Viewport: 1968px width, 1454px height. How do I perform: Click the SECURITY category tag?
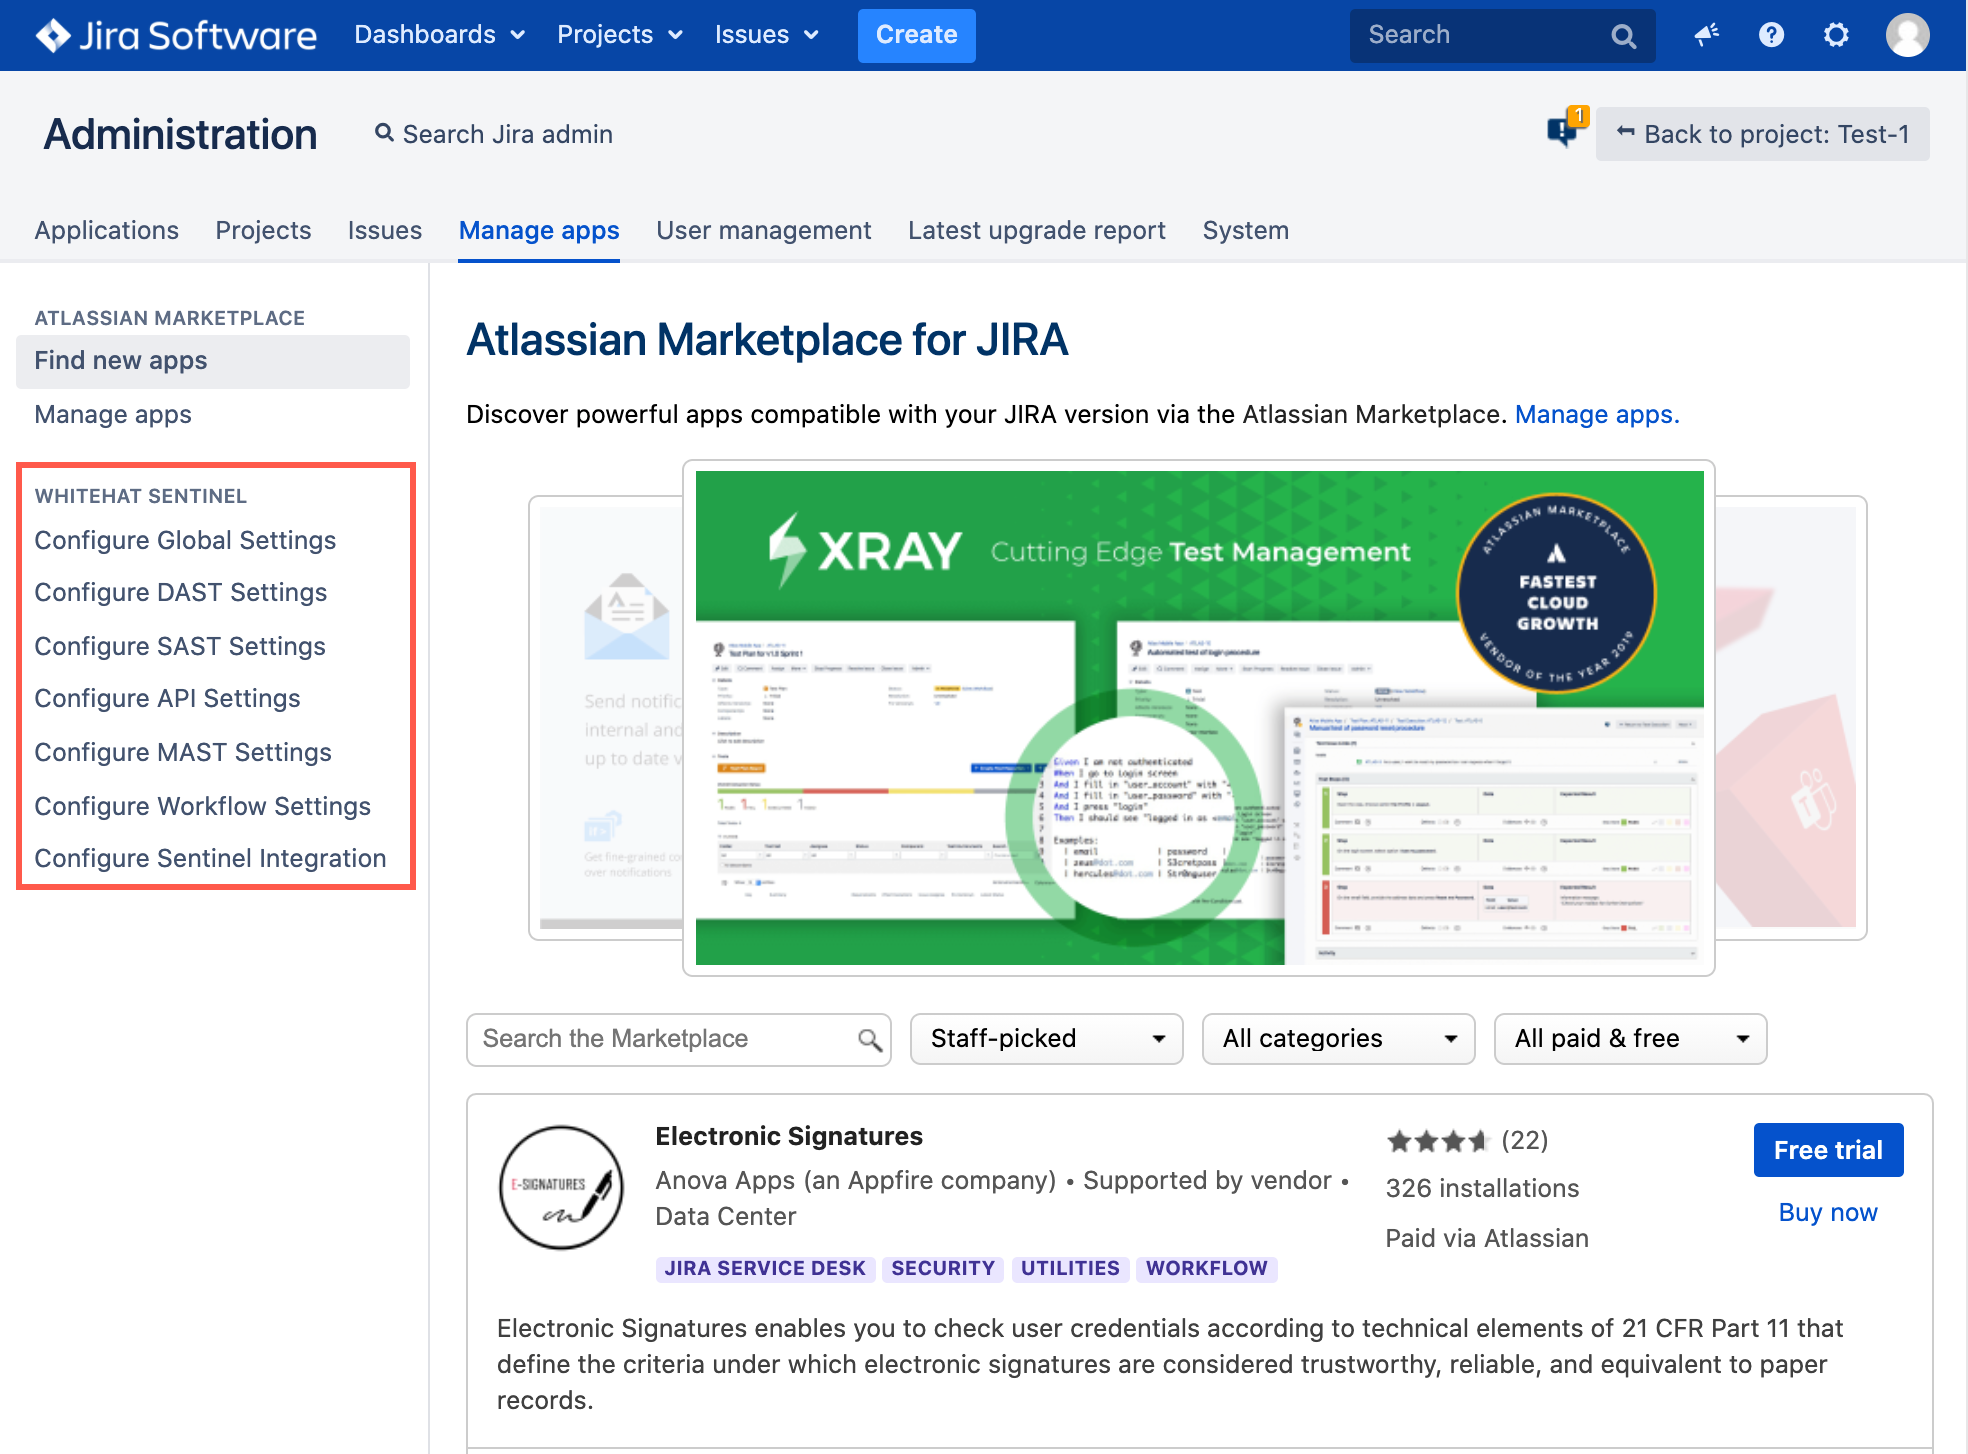pyautogui.click(x=943, y=1268)
